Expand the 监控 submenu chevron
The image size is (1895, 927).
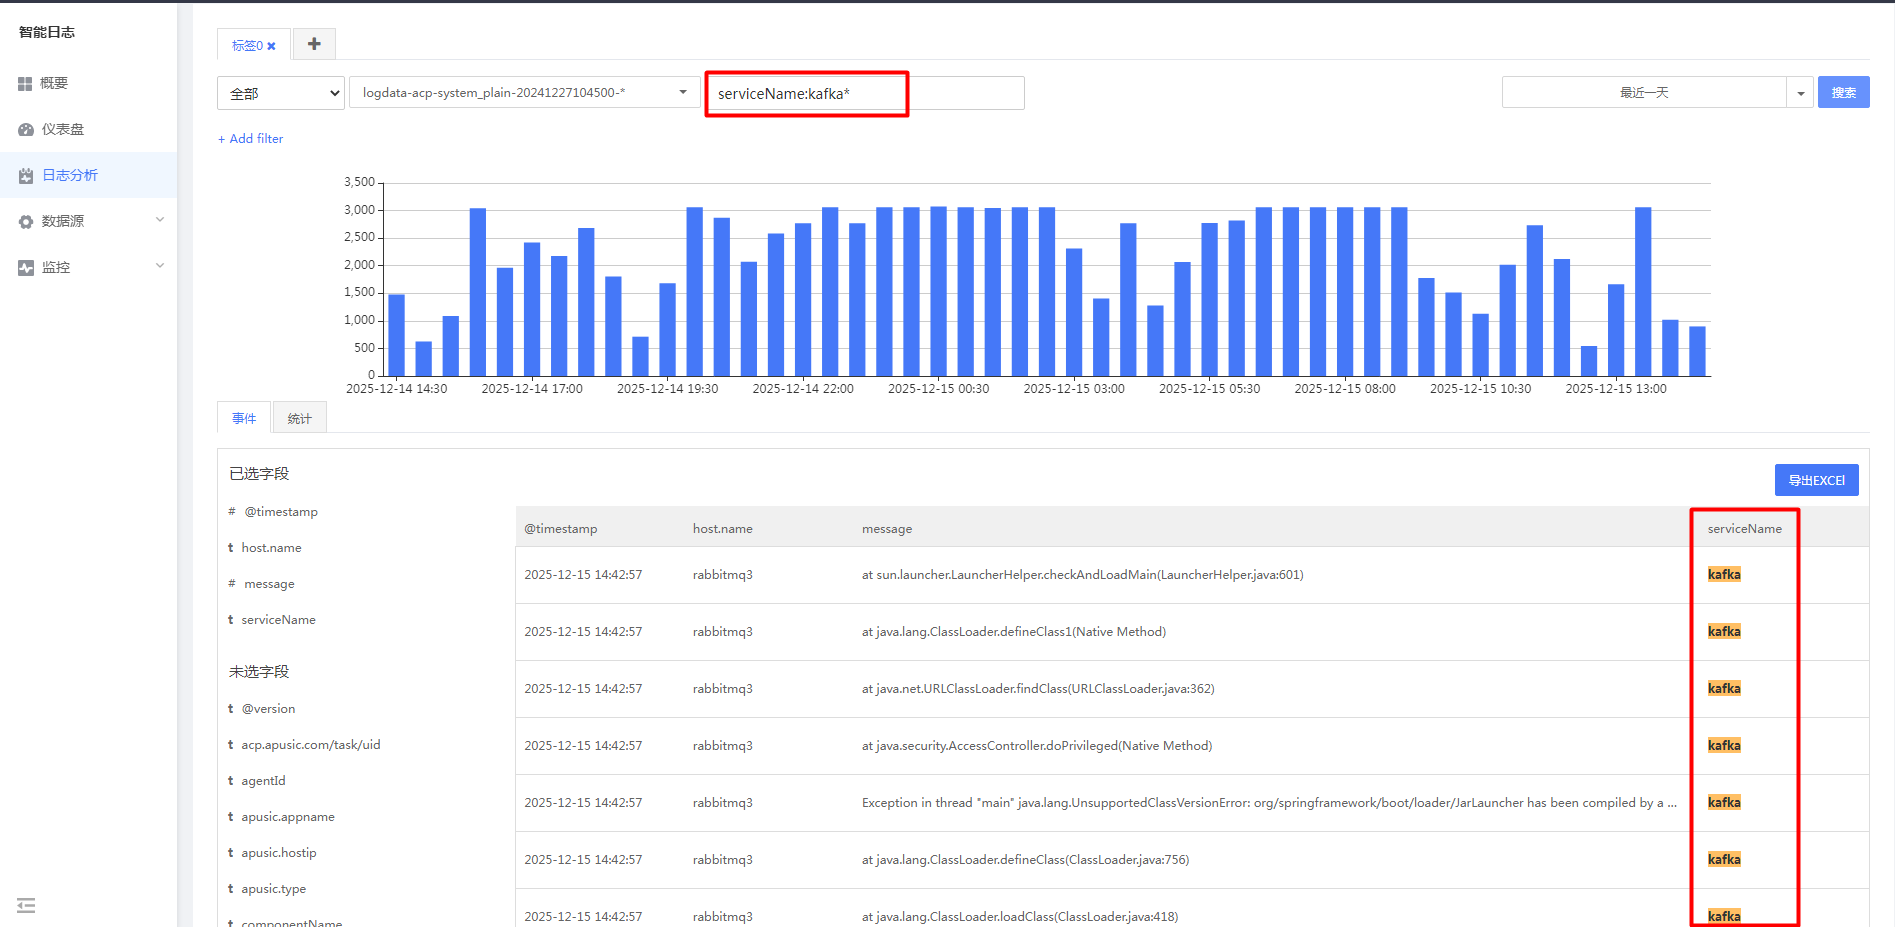pos(160,266)
